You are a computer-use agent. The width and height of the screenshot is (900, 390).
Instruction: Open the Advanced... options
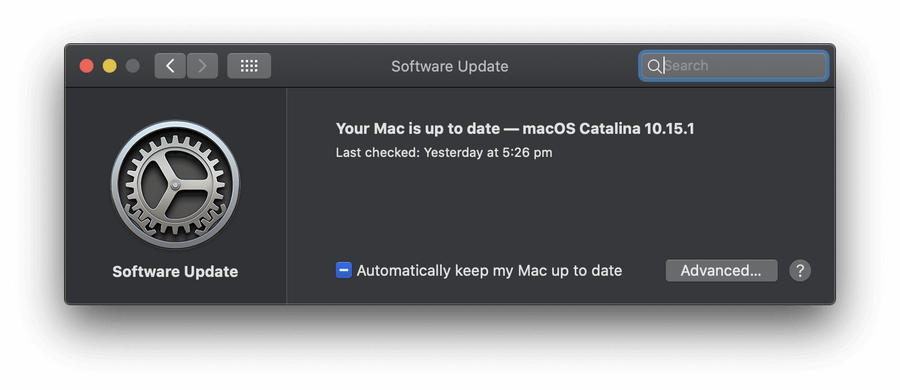(721, 271)
